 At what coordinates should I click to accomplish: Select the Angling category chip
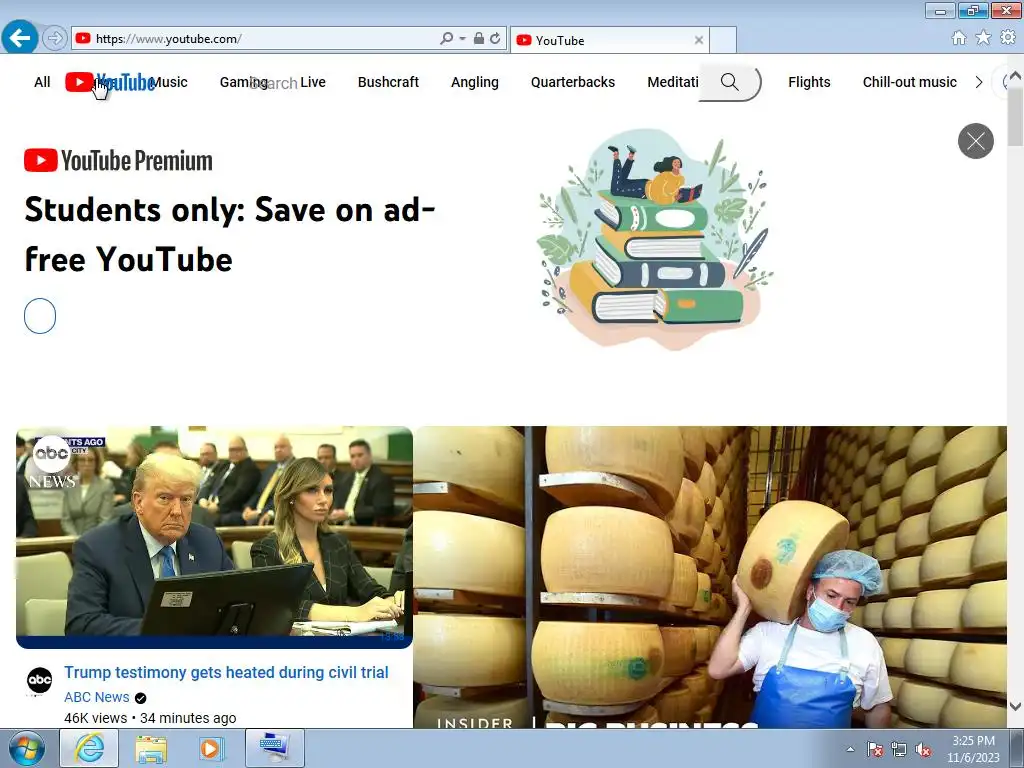pos(475,82)
